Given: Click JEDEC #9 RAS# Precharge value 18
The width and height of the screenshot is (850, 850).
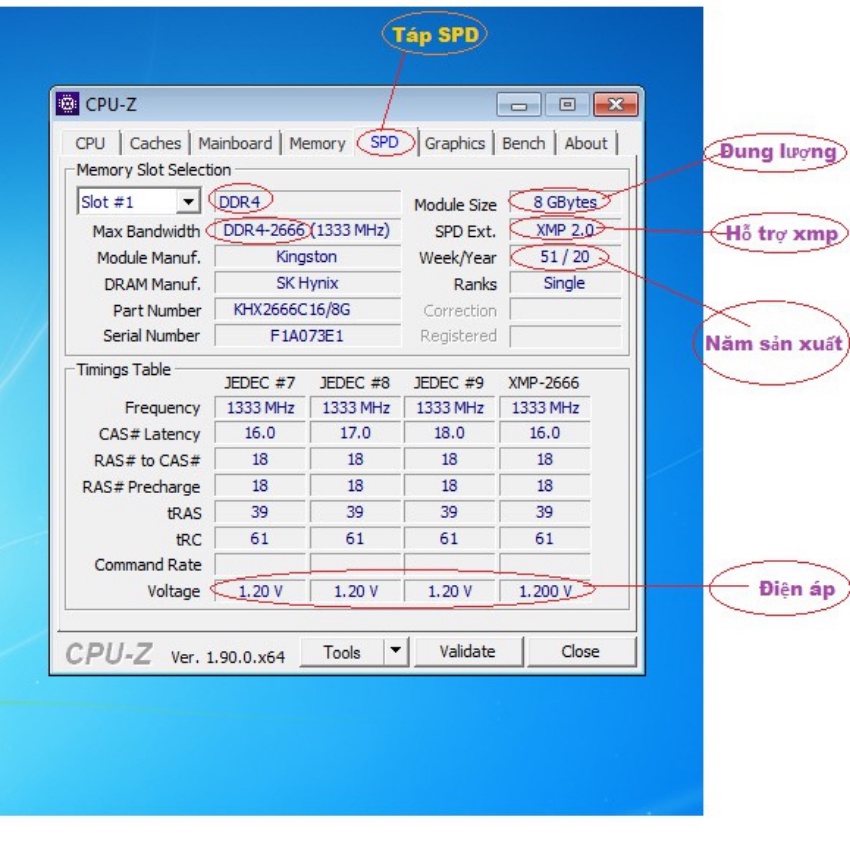Looking at the screenshot, I should click(449, 486).
